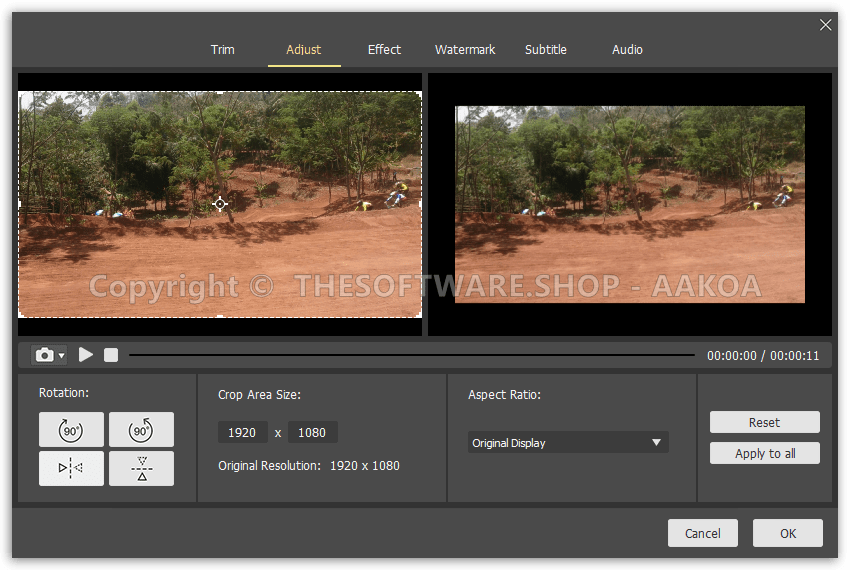Open snapshot options dropdown arrow
850x570 pixels.
[62, 356]
